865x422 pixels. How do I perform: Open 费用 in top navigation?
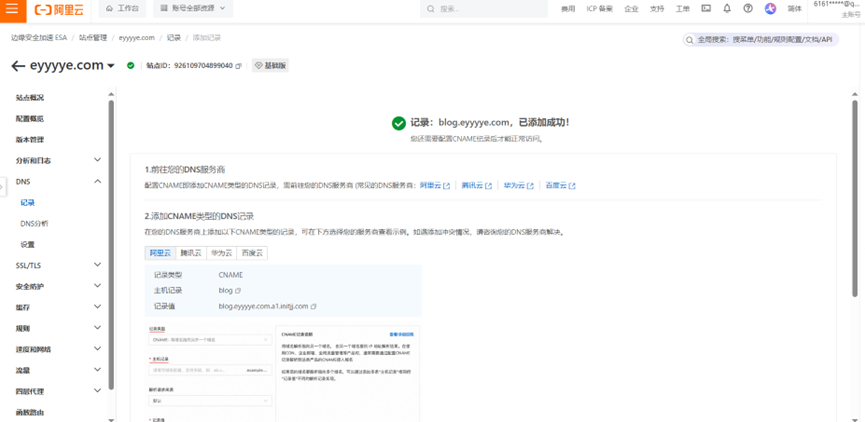(568, 9)
